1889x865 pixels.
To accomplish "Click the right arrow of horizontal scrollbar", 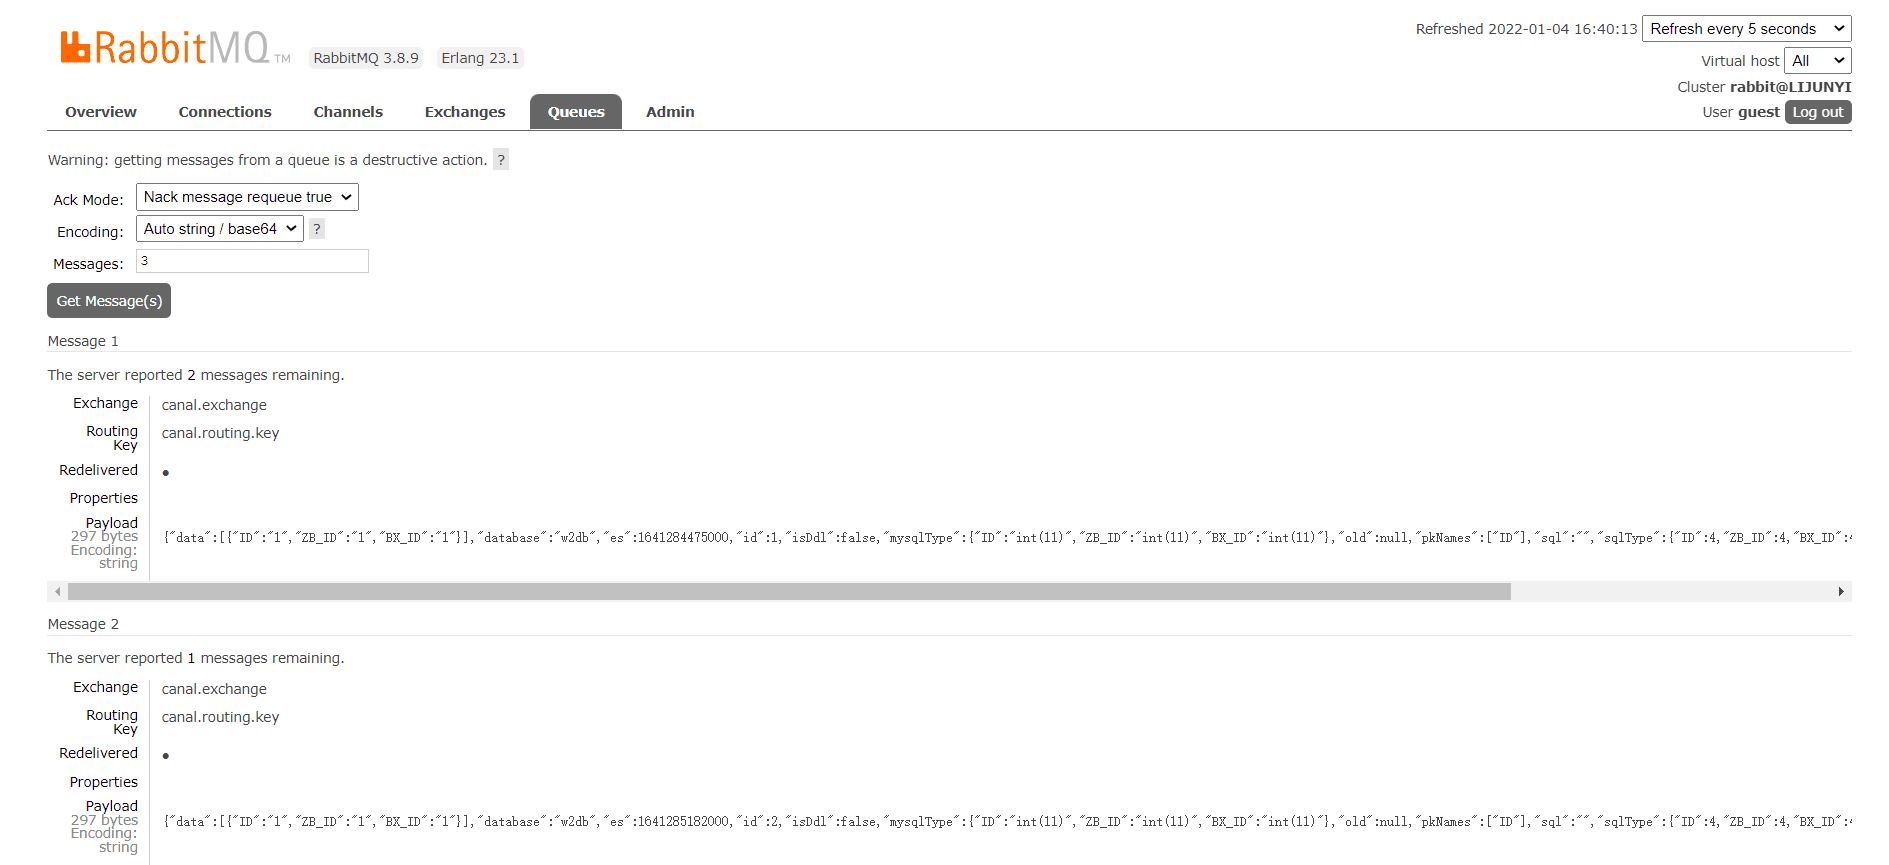I will pyautogui.click(x=1841, y=592).
